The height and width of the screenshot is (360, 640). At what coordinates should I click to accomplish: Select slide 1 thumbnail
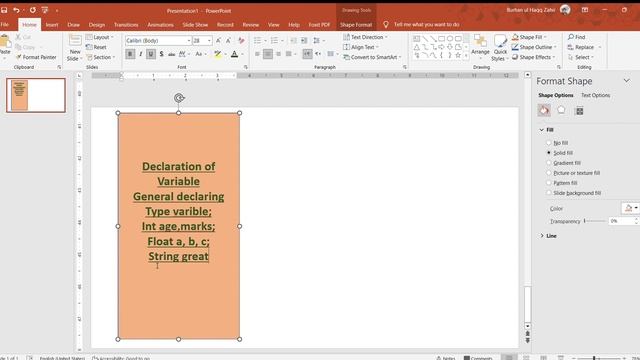(x=36, y=95)
